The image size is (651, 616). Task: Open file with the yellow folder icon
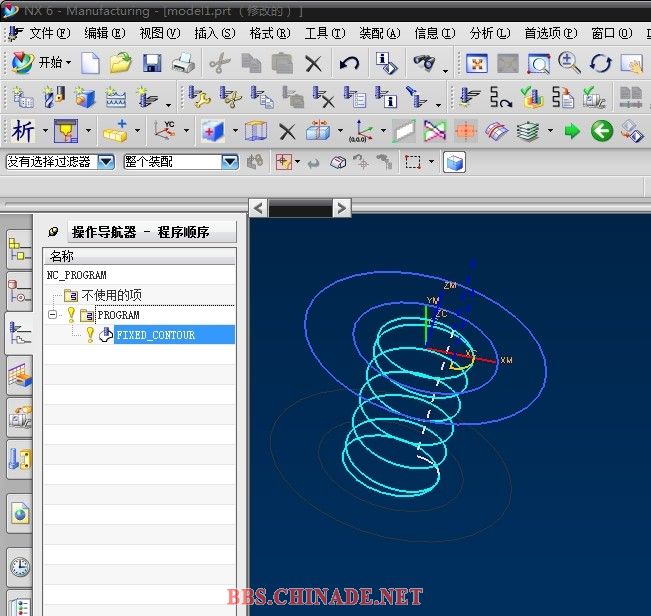point(121,64)
